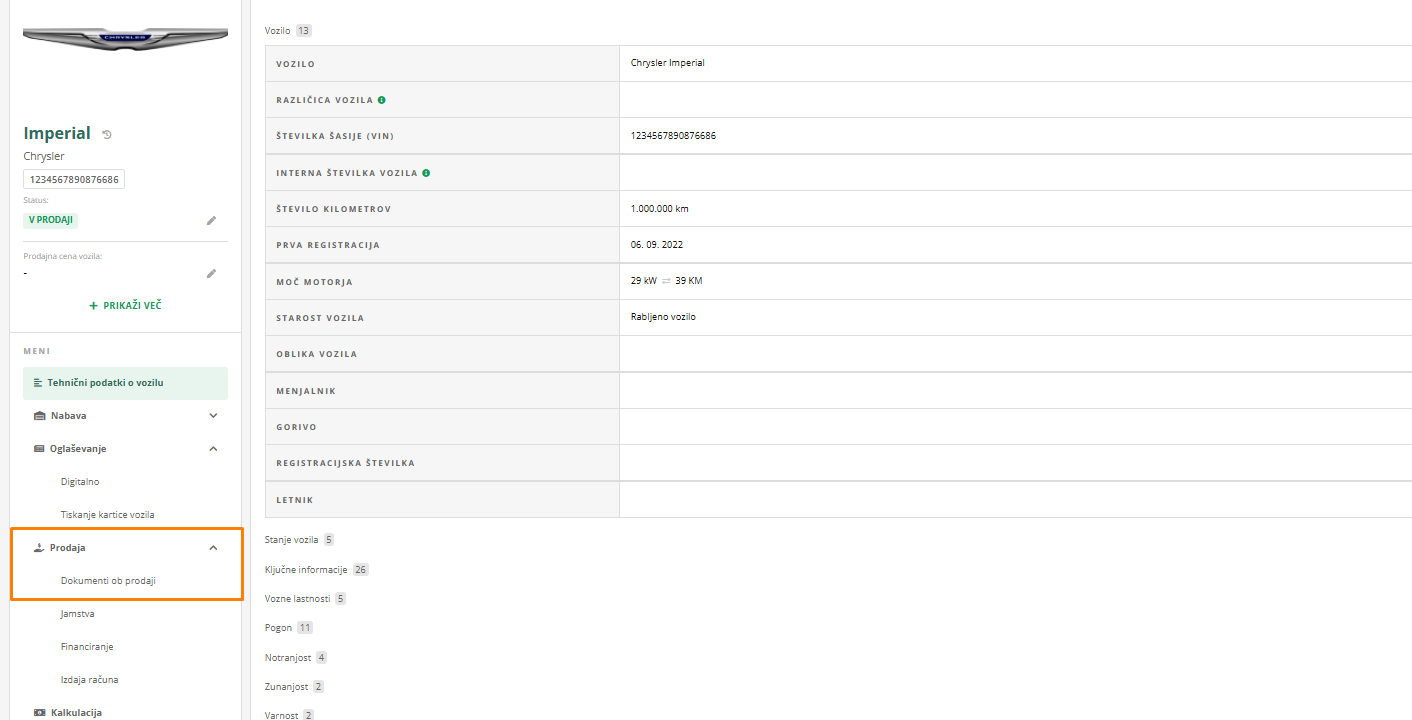This screenshot has height=720, width=1412.
Task: Click the Tehnični podatki list icon
Action: [38, 383]
